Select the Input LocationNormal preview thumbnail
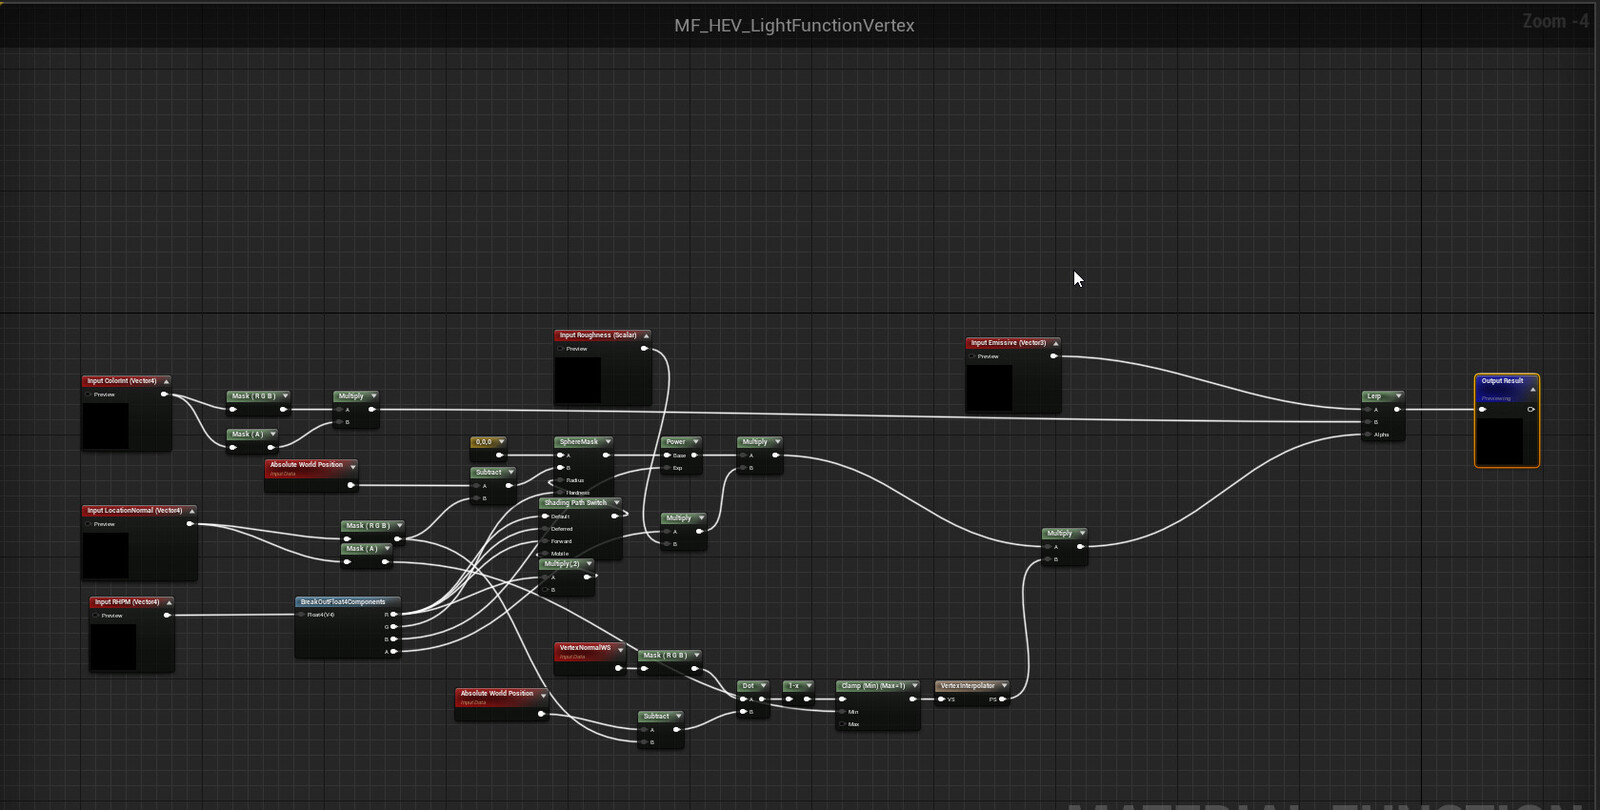This screenshot has width=1600, height=810. point(106,555)
